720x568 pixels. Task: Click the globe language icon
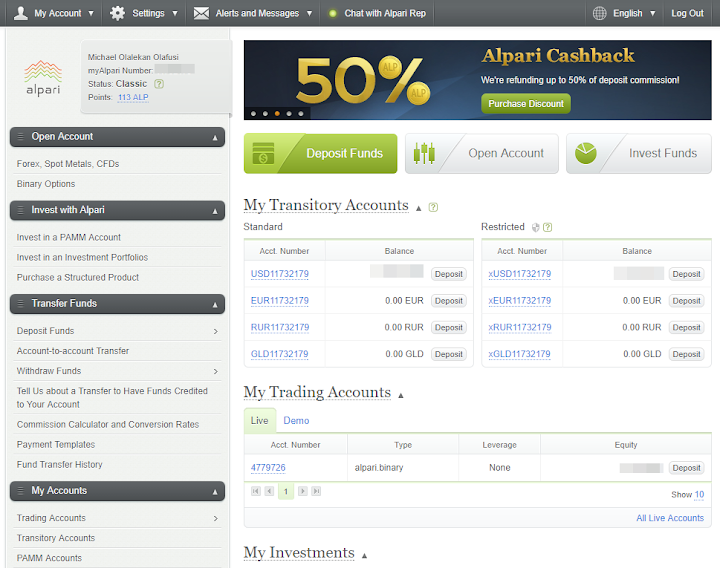[599, 13]
